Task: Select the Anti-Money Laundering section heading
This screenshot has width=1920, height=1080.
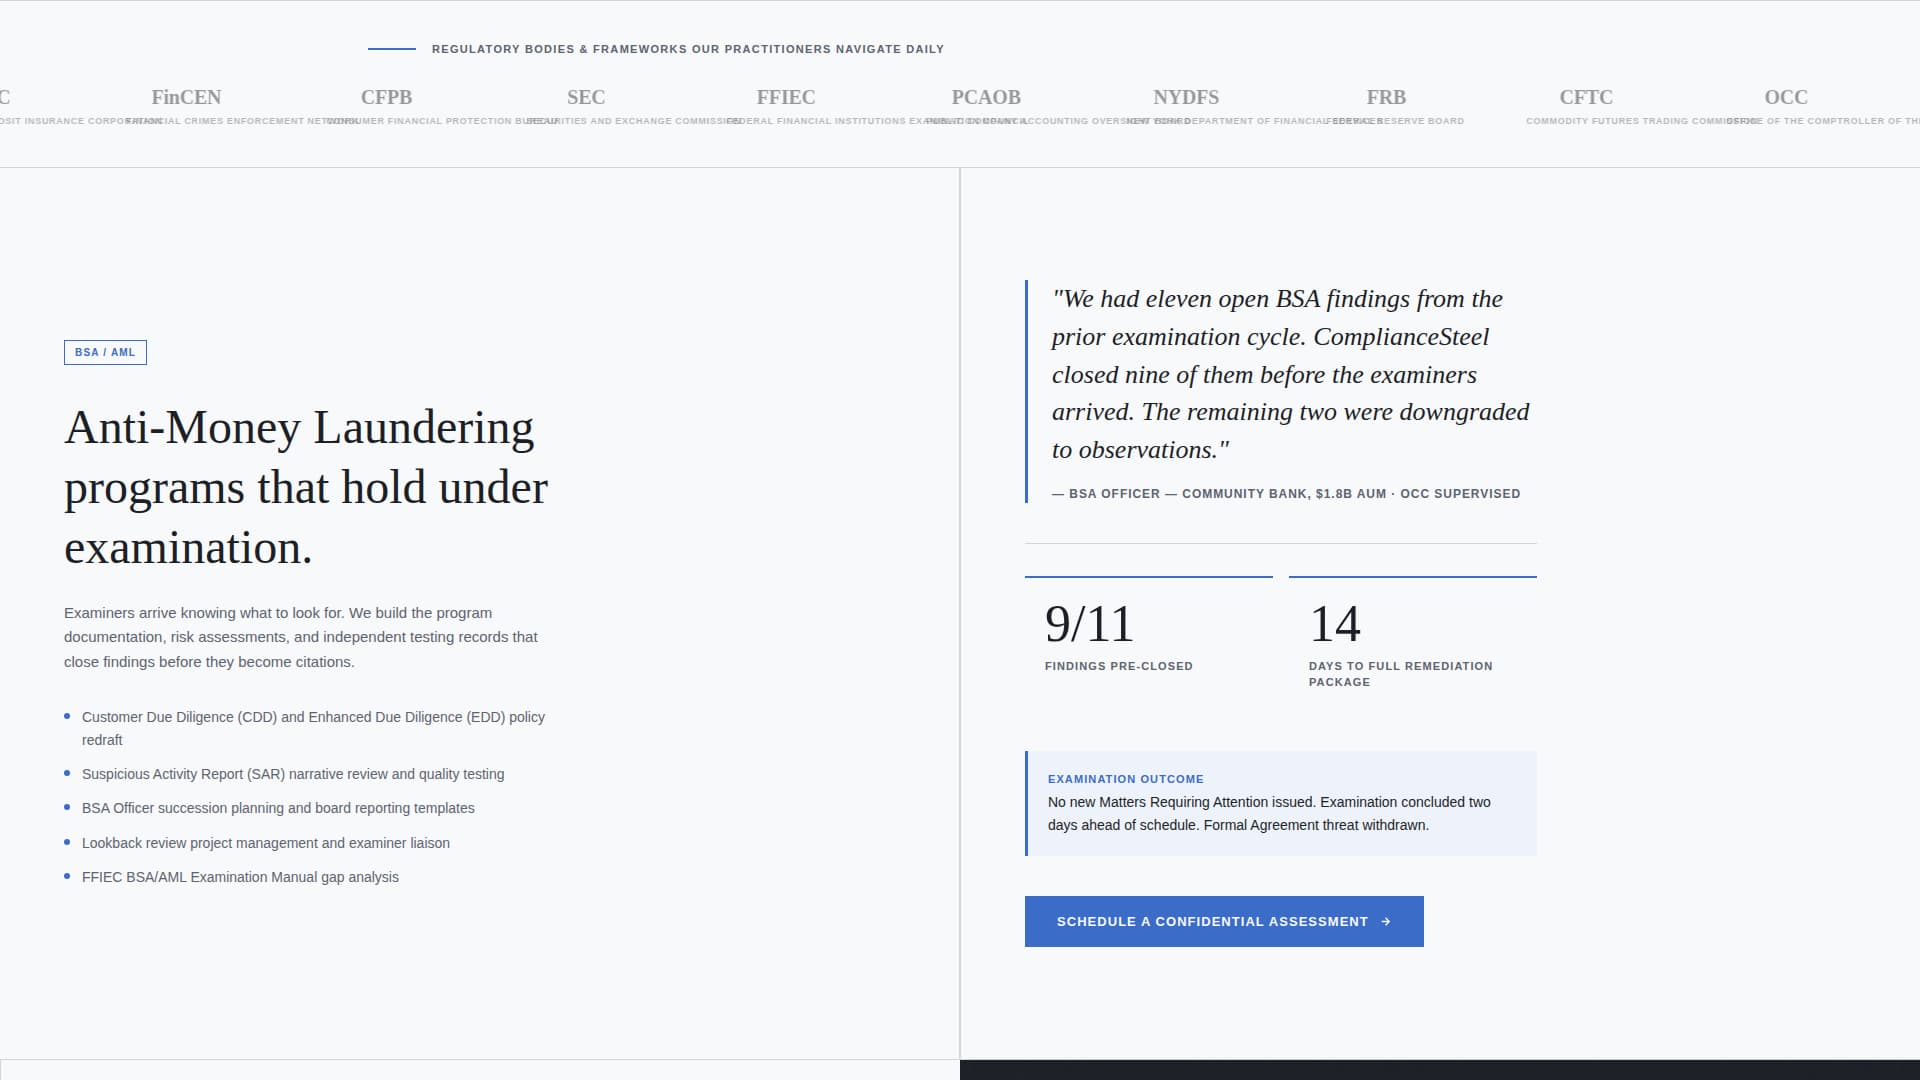Action: tap(305, 487)
